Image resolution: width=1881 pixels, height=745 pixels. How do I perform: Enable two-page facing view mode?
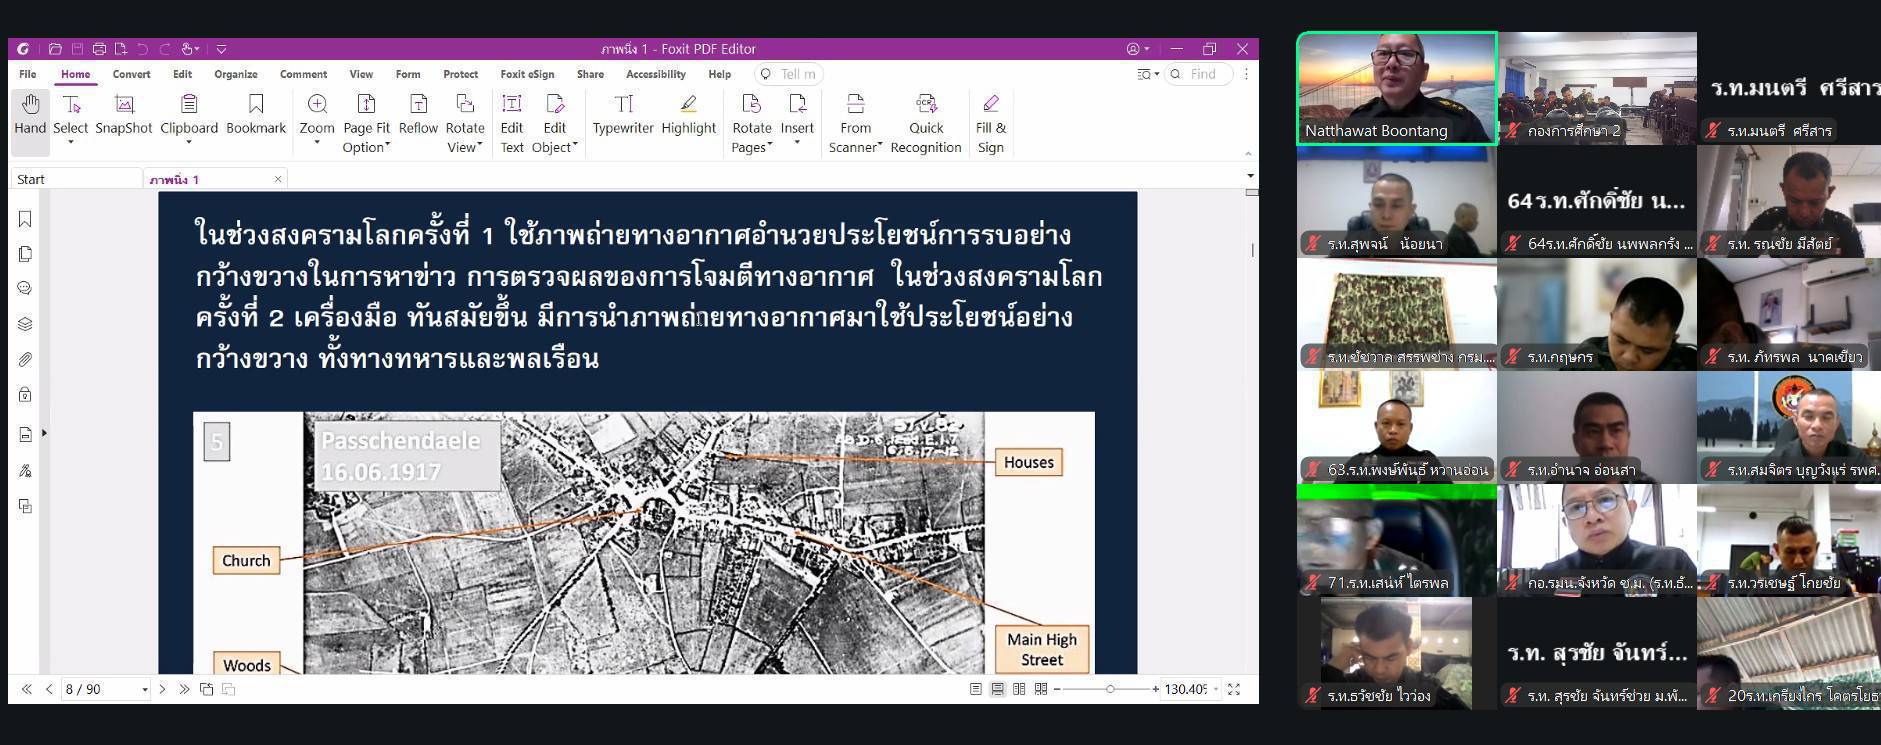1019,689
